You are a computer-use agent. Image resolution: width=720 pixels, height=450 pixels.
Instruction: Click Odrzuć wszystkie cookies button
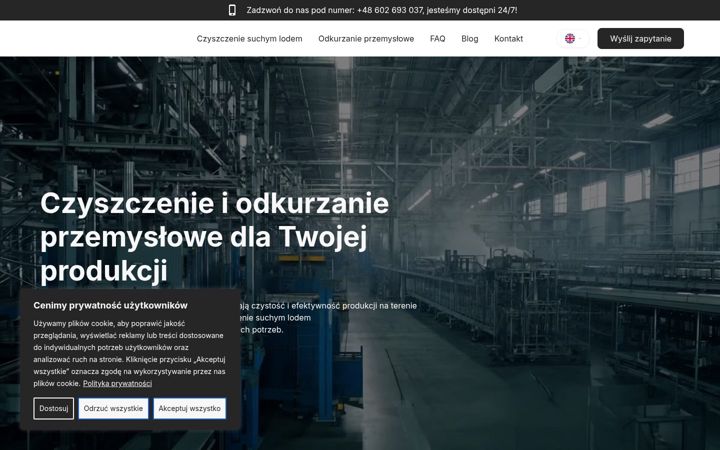[113, 408]
